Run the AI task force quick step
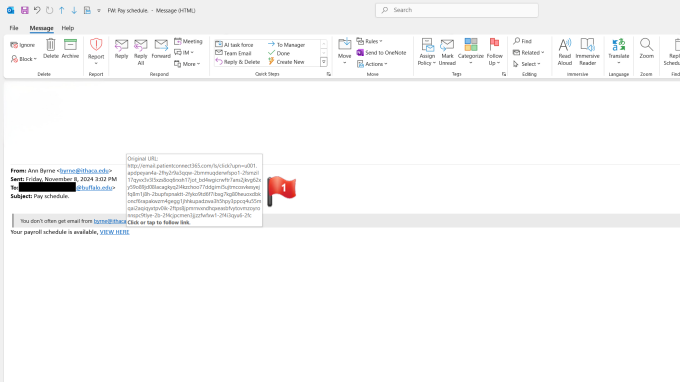Viewport: 680px width, 382px height. pyautogui.click(x=234, y=45)
